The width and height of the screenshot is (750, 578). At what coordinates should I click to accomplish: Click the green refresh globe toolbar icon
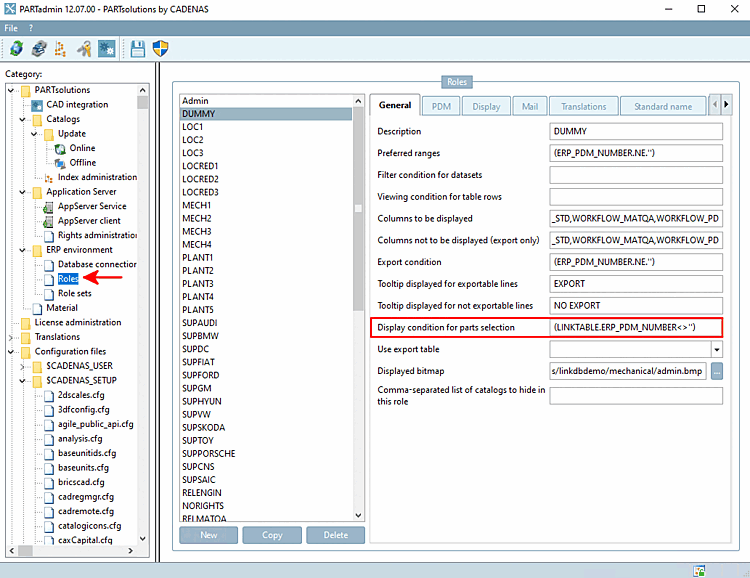click(x=16, y=48)
